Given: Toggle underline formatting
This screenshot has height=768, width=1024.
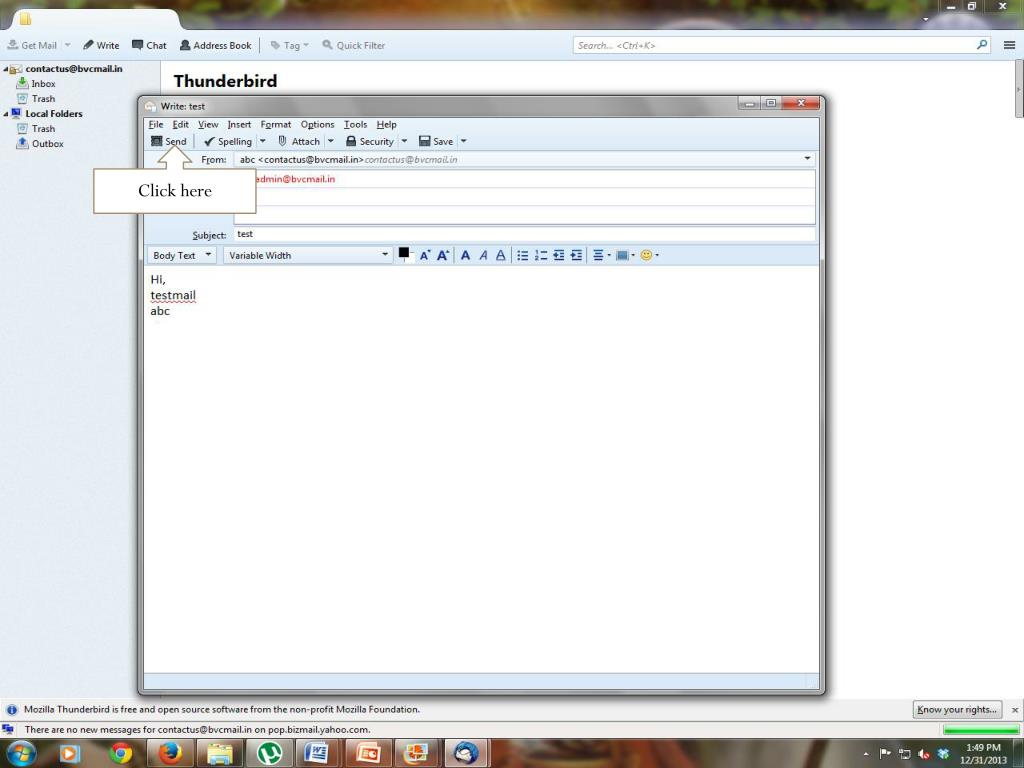Looking at the screenshot, I should tap(500, 255).
